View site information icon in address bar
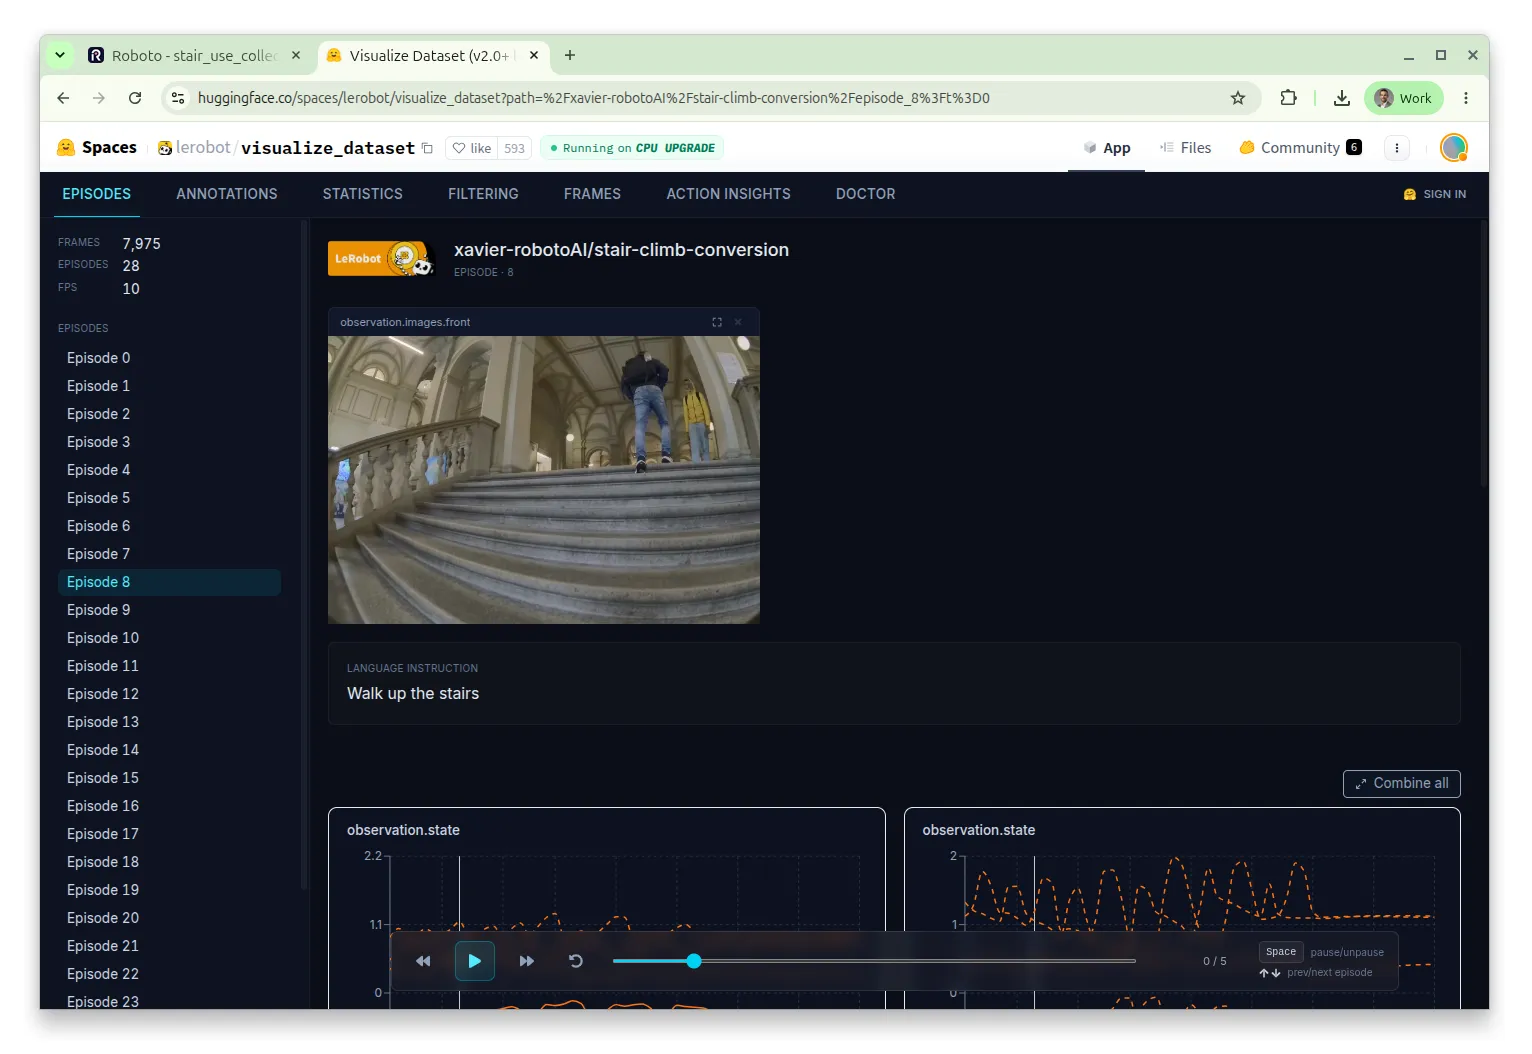Screen dimensions: 1532x1054 click(x=178, y=98)
